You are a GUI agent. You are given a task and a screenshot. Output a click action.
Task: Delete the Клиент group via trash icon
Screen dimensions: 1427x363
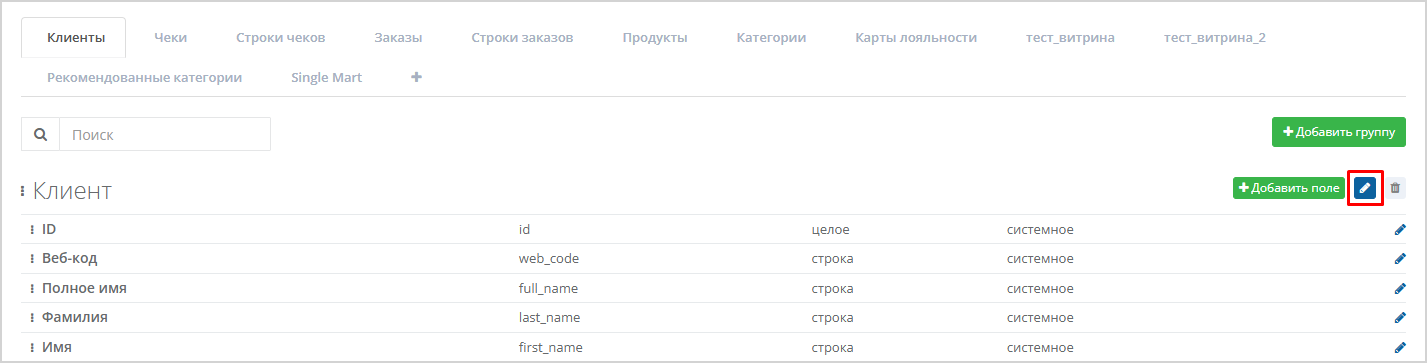[x=1395, y=188]
